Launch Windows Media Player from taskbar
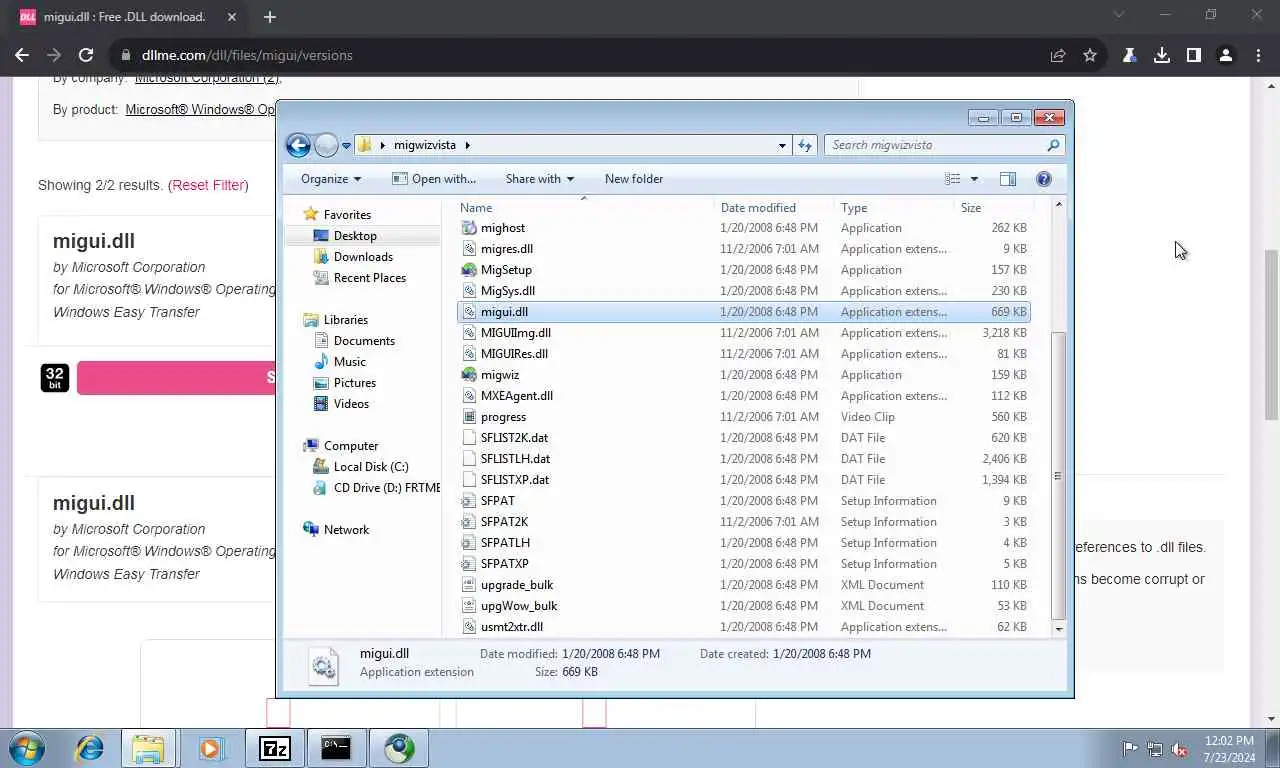Viewport: 1280px width, 768px height. pyautogui.click(x=211, y=747)
